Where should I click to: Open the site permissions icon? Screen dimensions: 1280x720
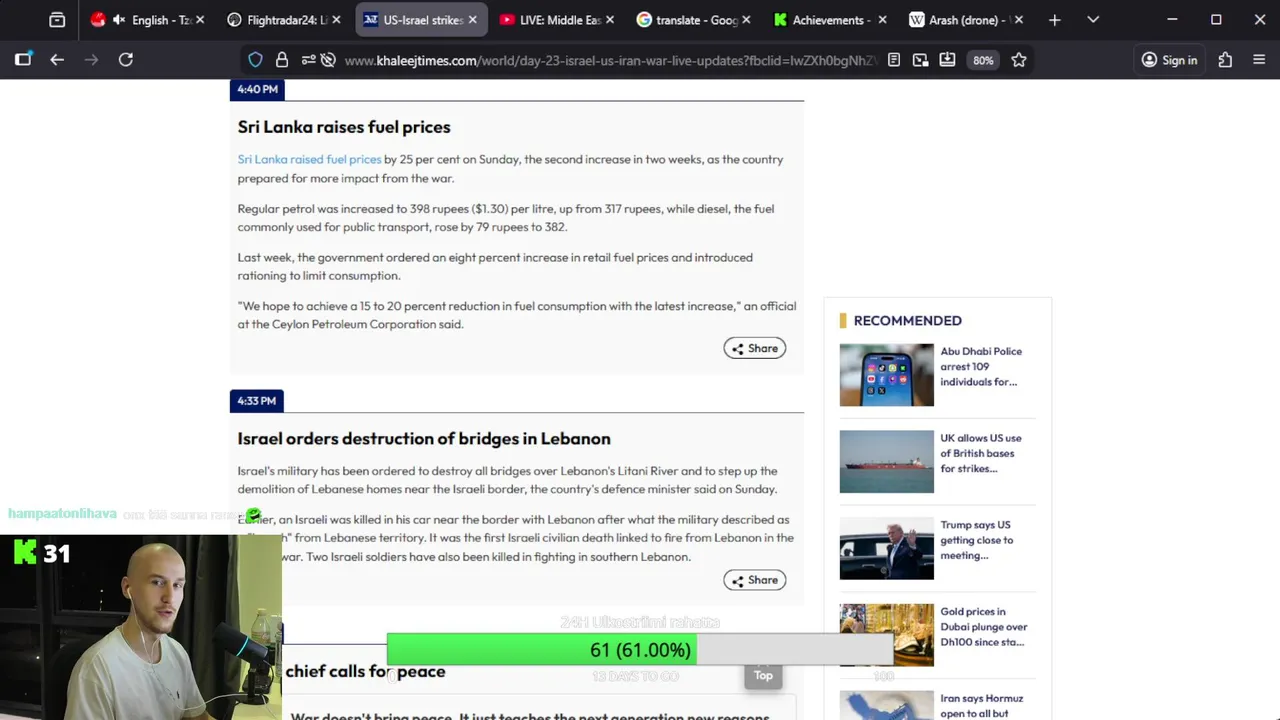coord(308,60)
